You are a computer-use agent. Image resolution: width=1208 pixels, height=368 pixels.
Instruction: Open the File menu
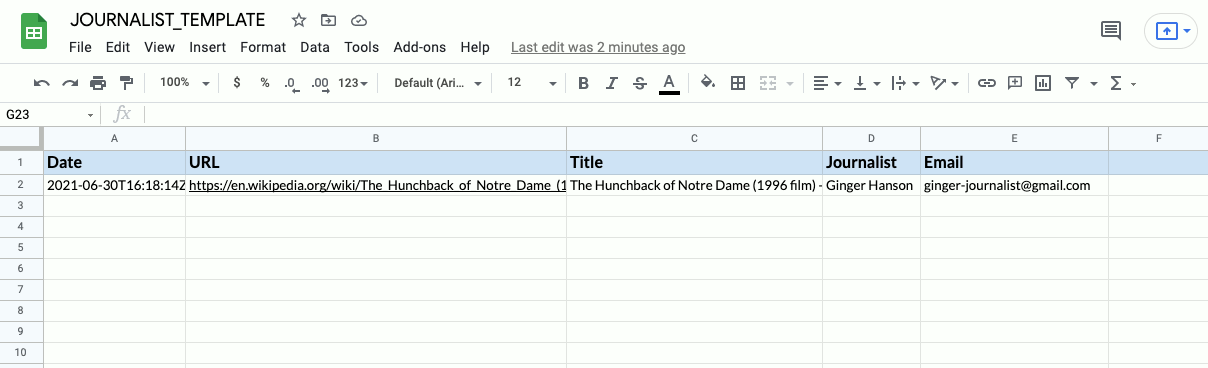pos(80,47)
